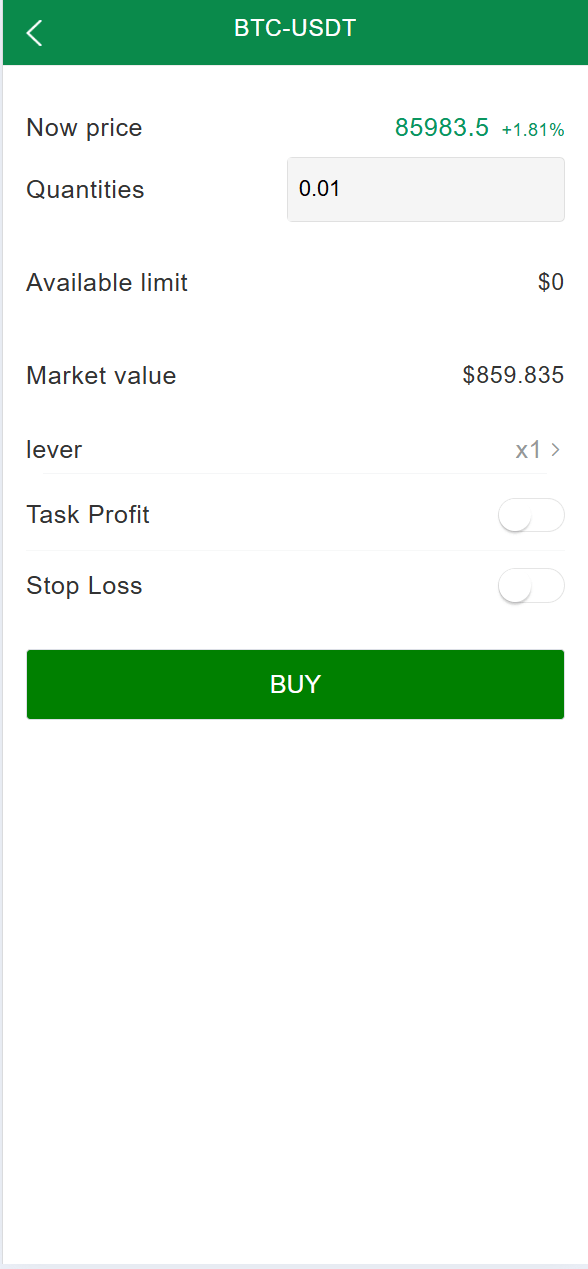Click the Quantities label
Screen dimensions: 588x1269
85,190
